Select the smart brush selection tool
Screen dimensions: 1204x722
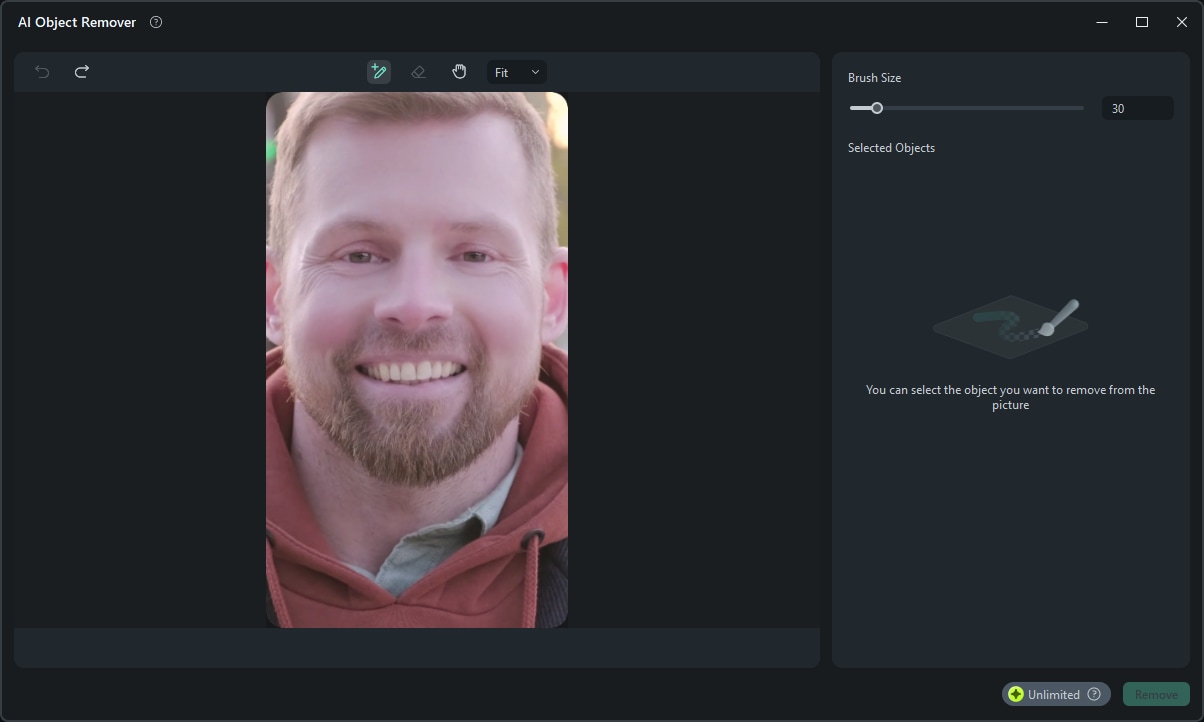coord(378,72)
